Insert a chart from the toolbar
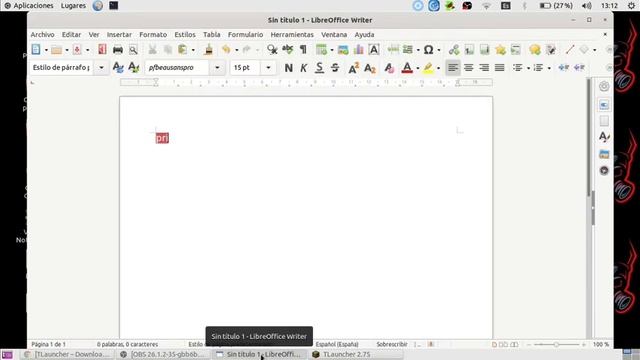Viewport: 640px width, 360px height. [359, 50]
